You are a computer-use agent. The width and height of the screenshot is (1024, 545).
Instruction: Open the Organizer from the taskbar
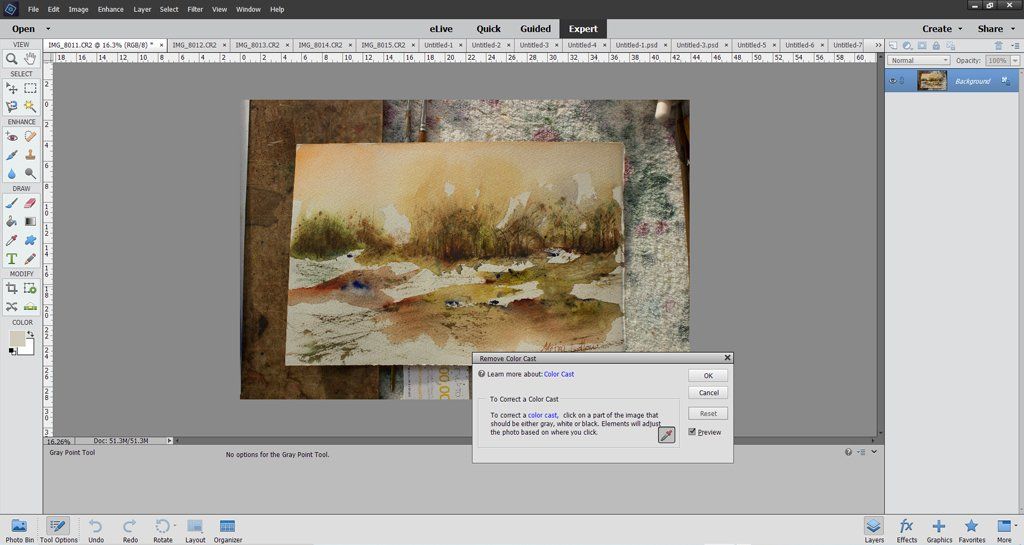tap(227, 529)
